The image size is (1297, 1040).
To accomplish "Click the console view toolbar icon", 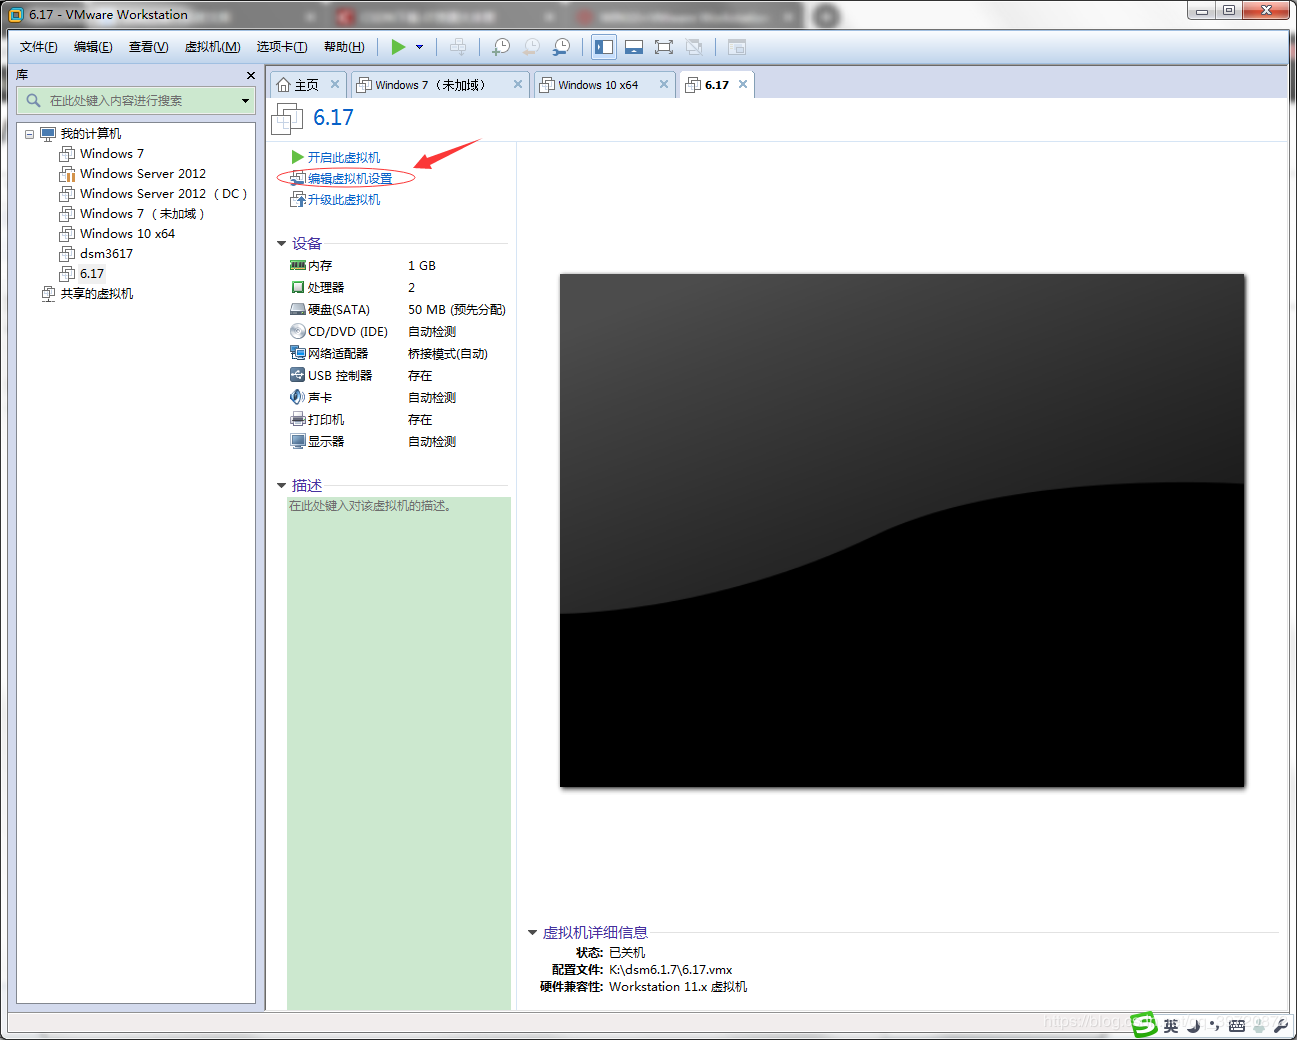I will click(x=737, y=47).
